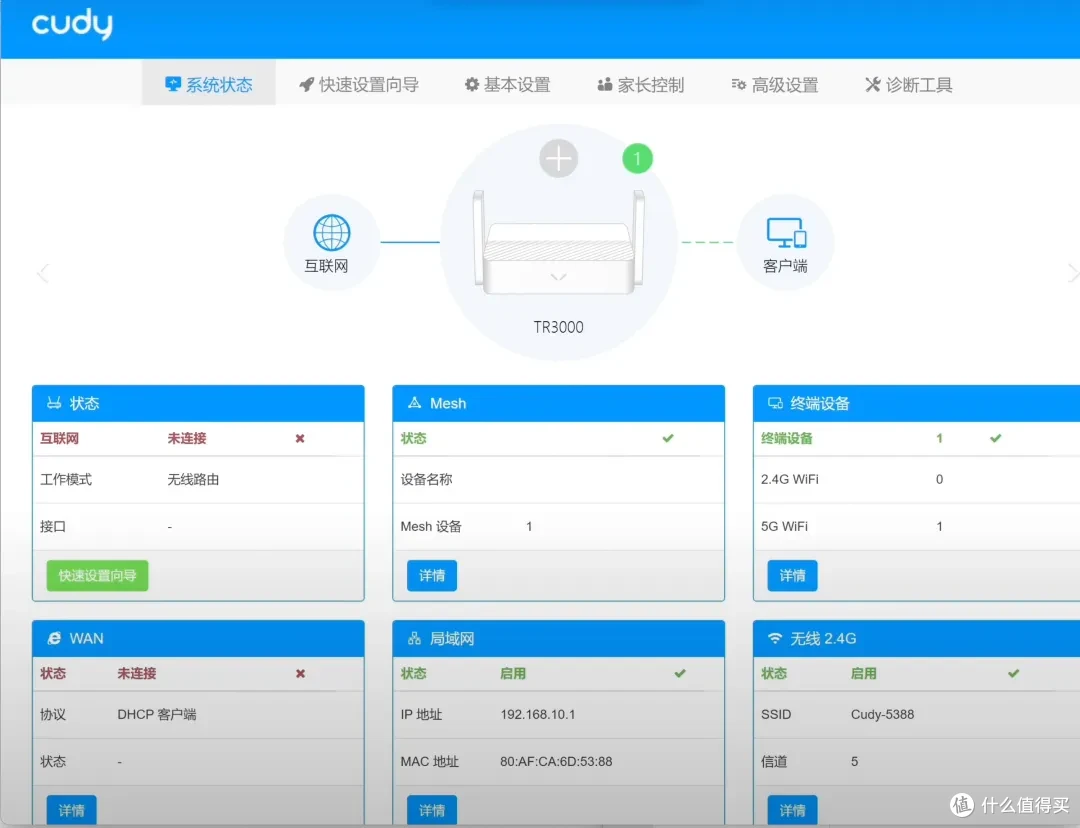Click the green check in 无线 2.4G 状态 row
Screen dimensions: 1080x828
(1013, 673)
